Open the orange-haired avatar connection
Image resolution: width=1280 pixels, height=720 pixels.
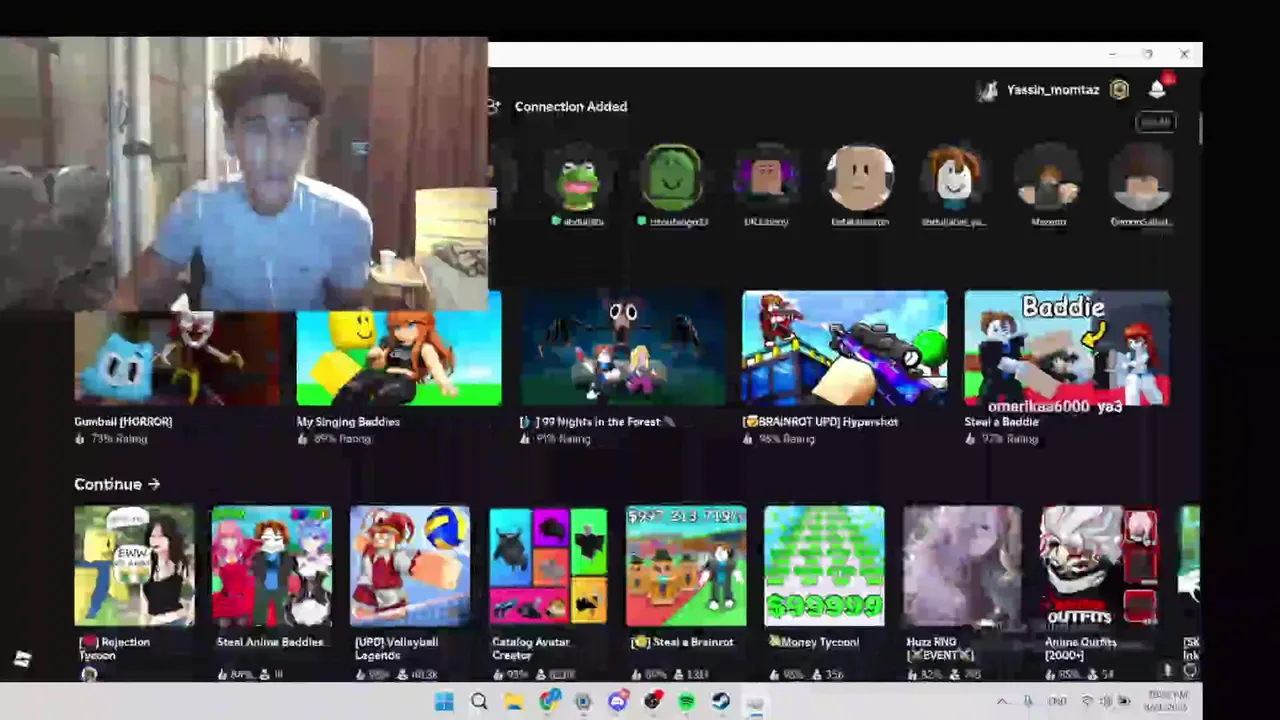[x=954, y=178]
